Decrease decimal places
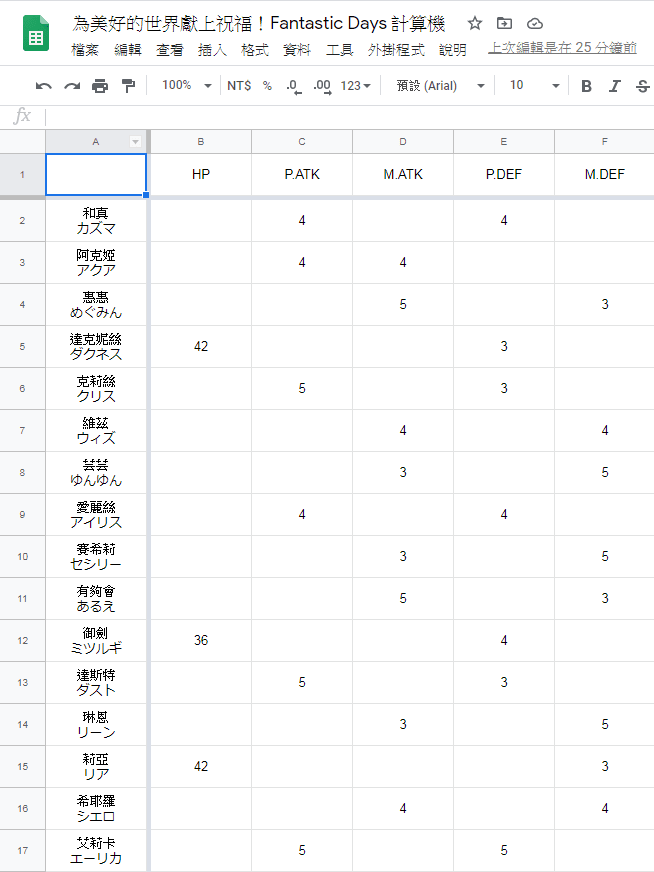The height and width of the screenshot is (872, 654). coord(294,86)
